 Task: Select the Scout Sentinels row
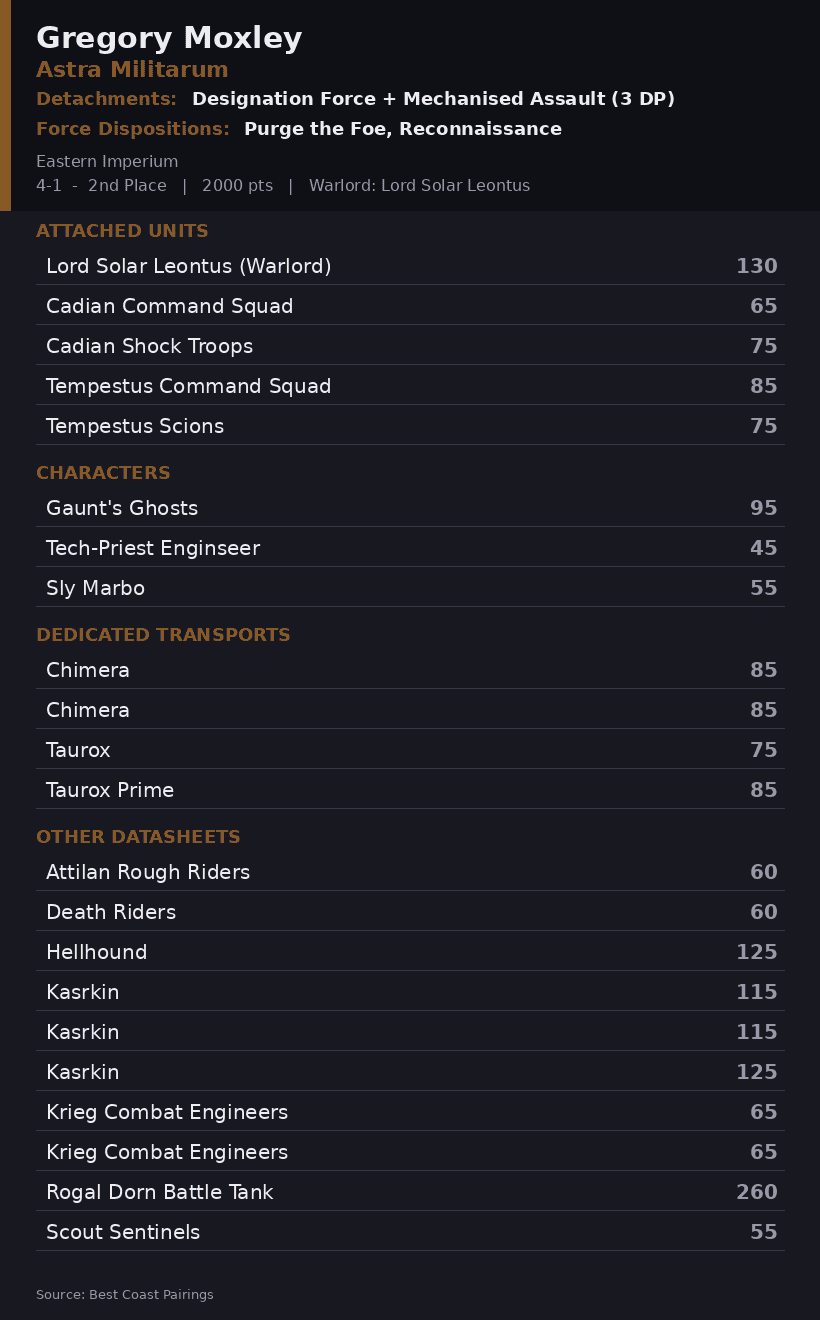pos(410,1231)
